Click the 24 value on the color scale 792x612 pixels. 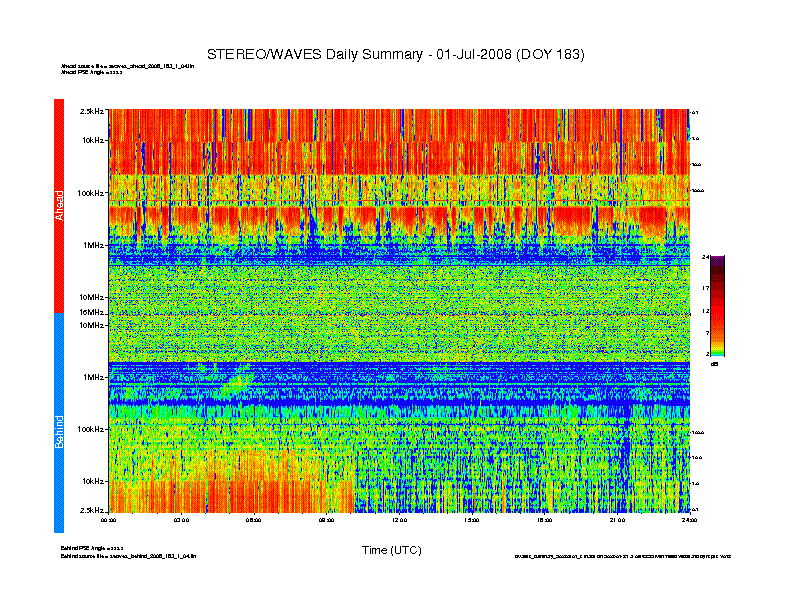pyautogui.click(x=705, y=258)
